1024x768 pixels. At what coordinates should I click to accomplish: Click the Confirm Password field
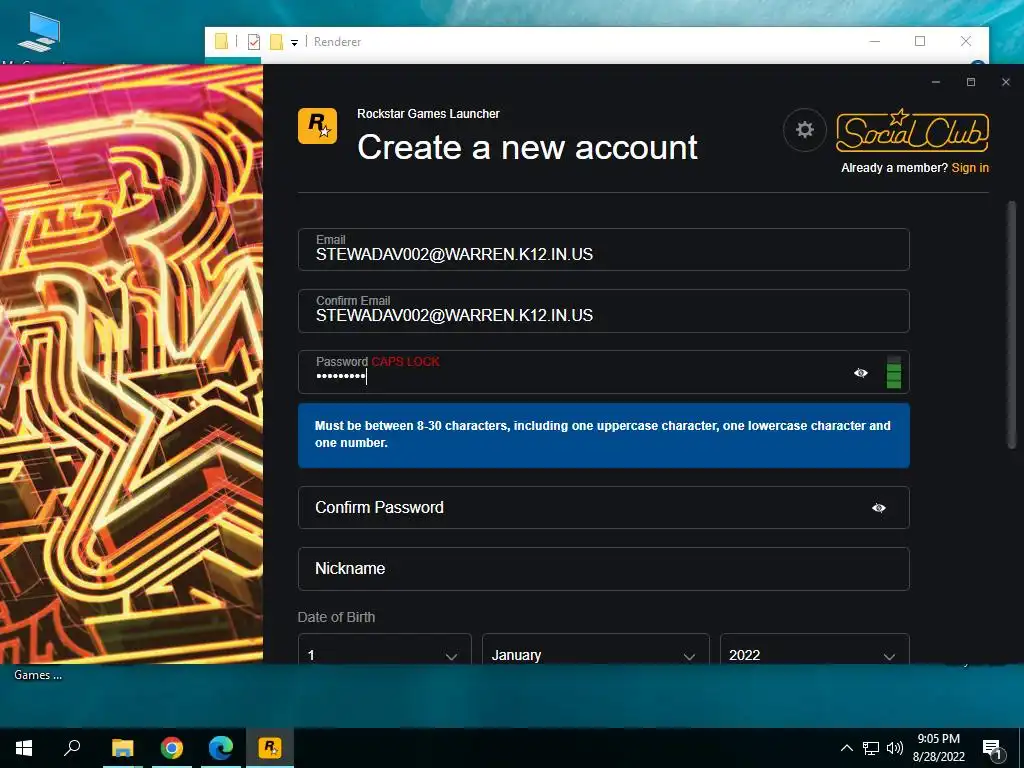pyautogui.click(x=603, y=507)
